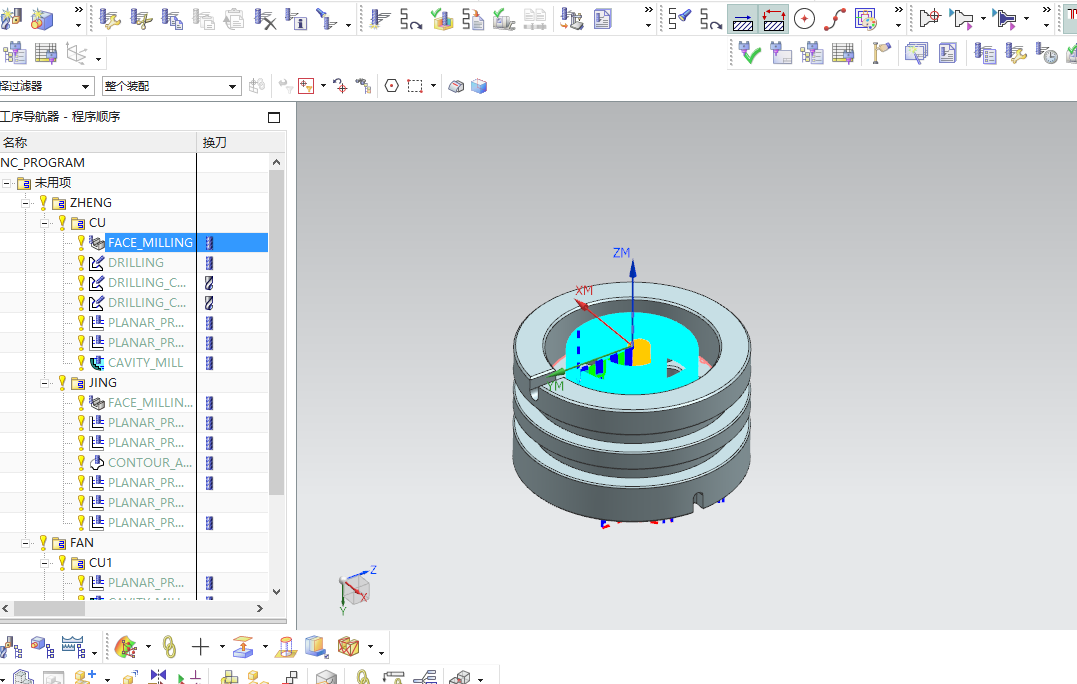This screenshot has width=1077, height=684.
Task: Click the Create Tool icon
Action: click(x=11, y=19)
